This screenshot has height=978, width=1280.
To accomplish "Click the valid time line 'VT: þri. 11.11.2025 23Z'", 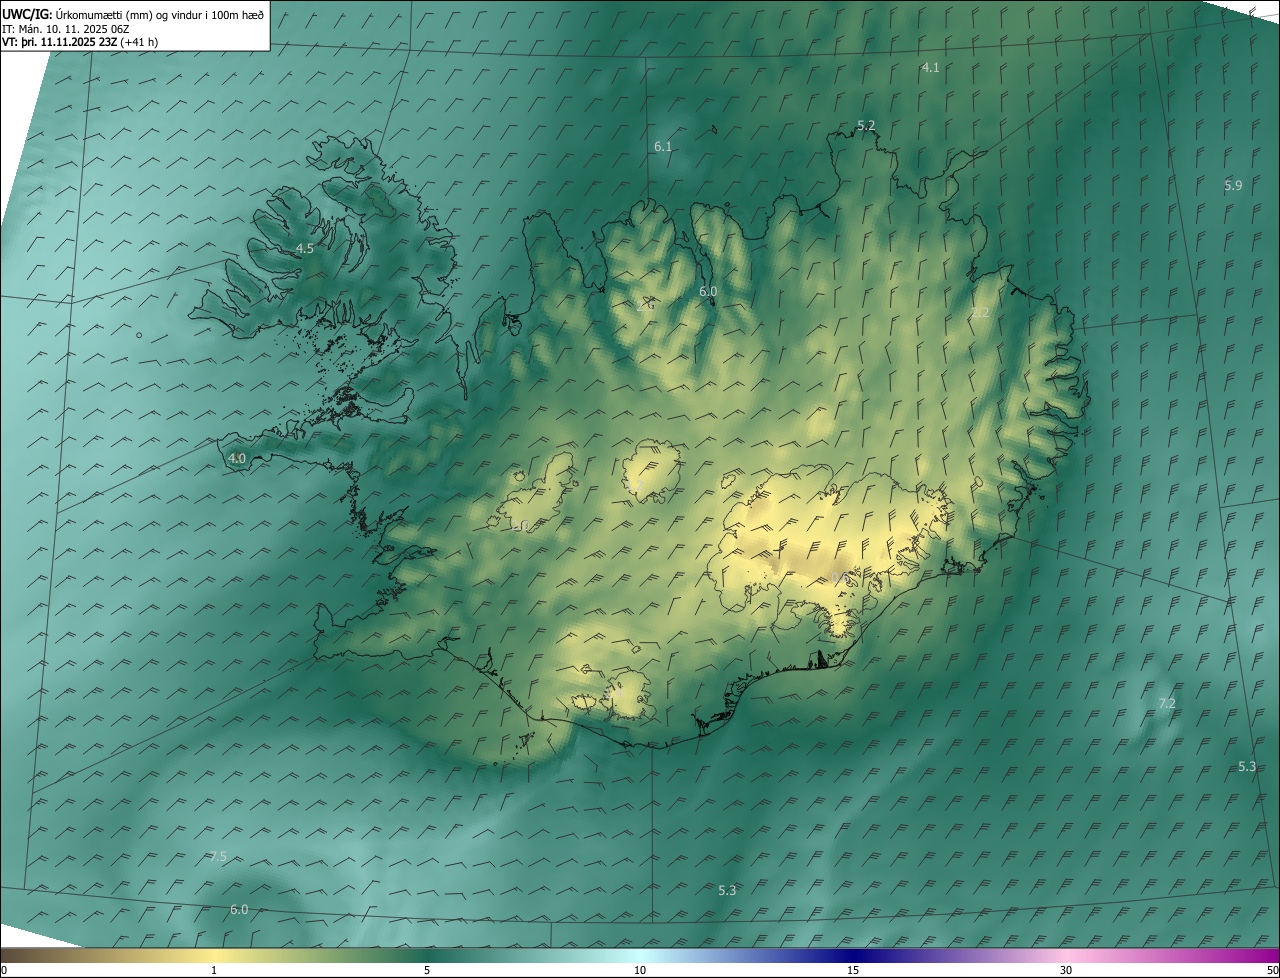I will (x=59, y=42).
